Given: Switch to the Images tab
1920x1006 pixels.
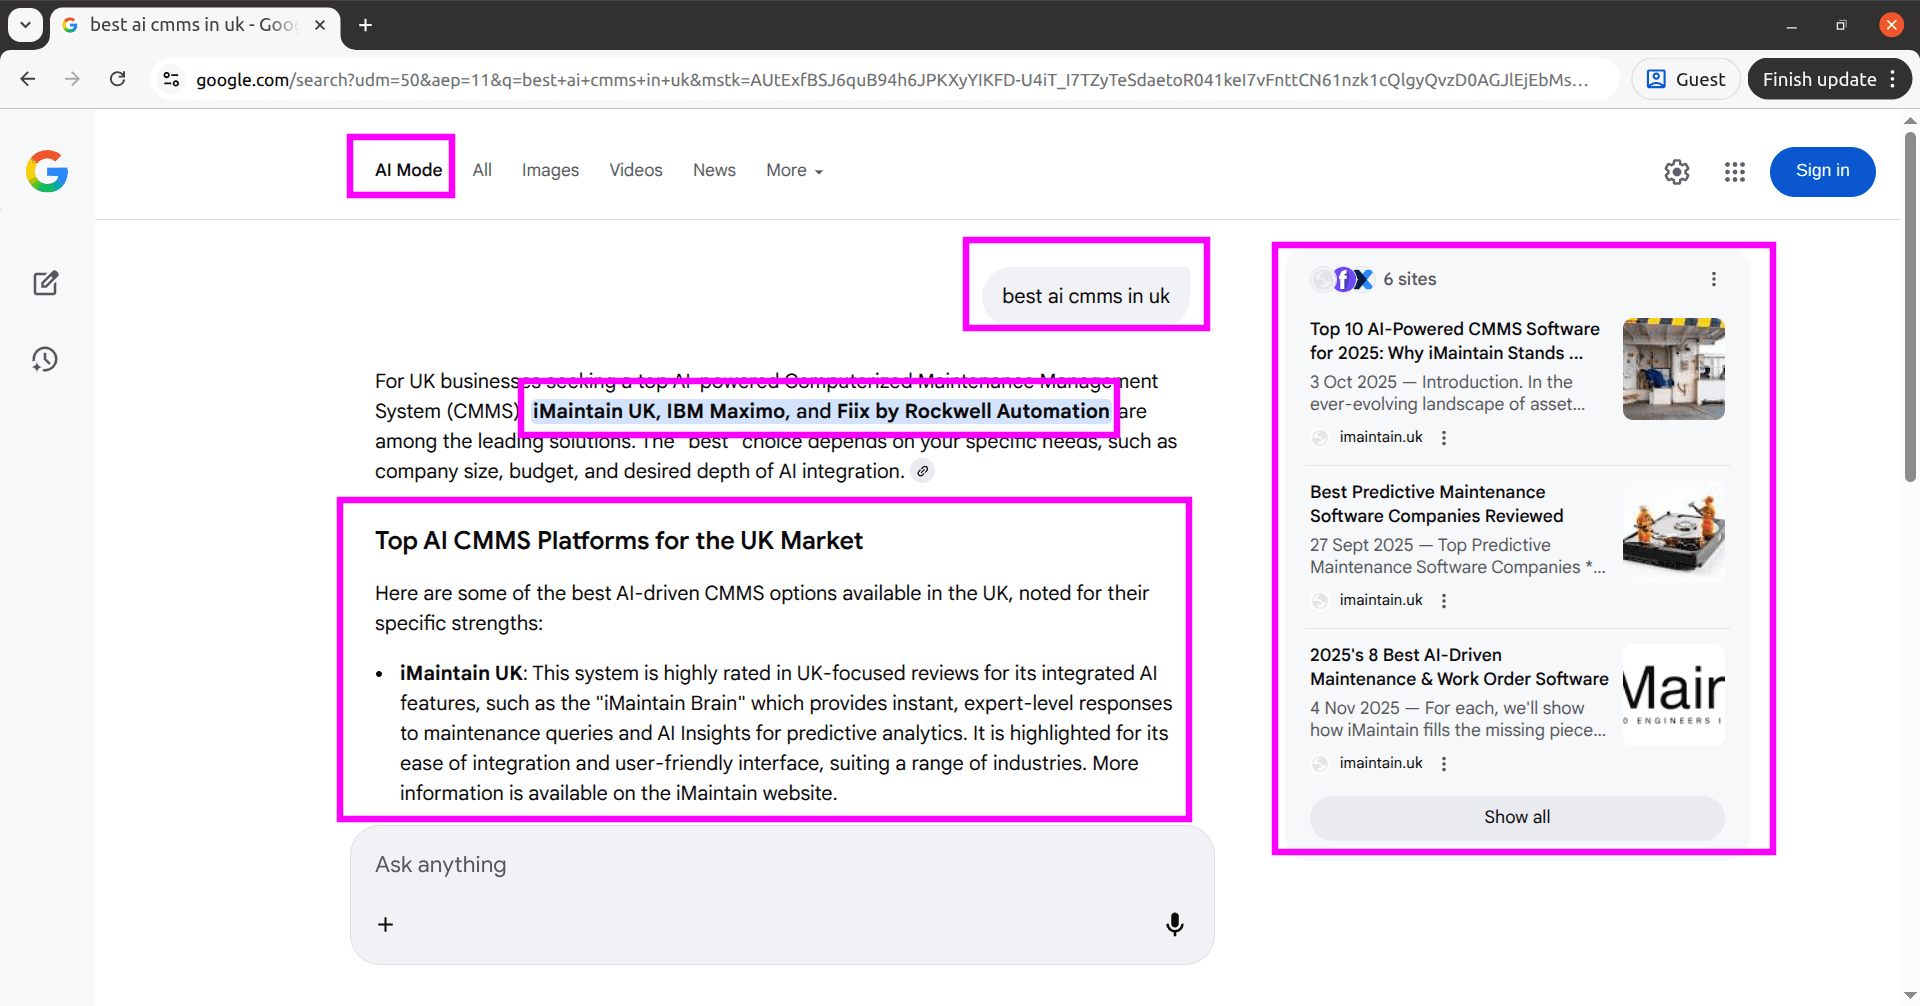Looking at the screenshot, I should (550, 170).
